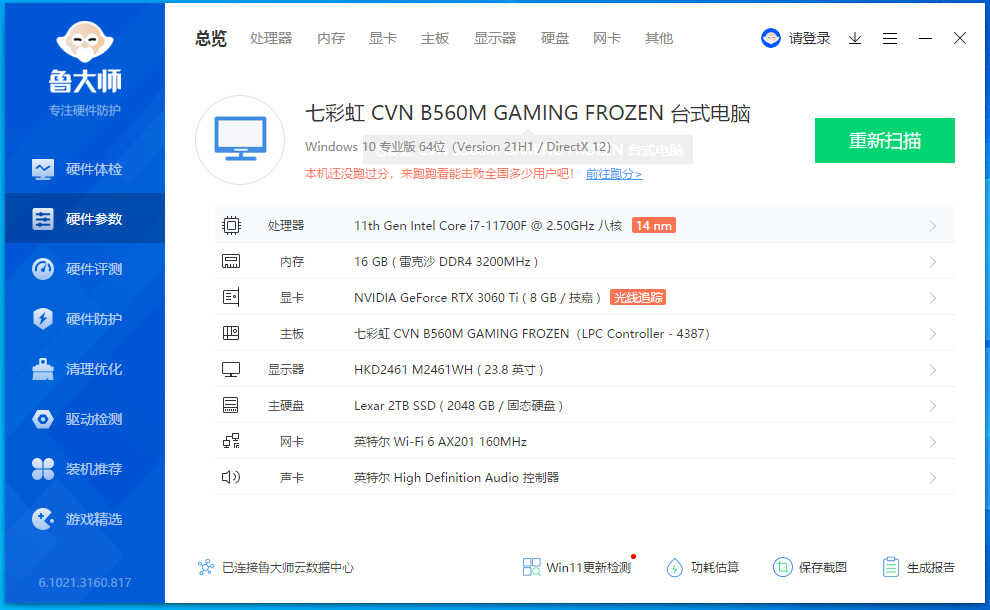Click the memory module icon
The image size is (990, 610).
231,261
